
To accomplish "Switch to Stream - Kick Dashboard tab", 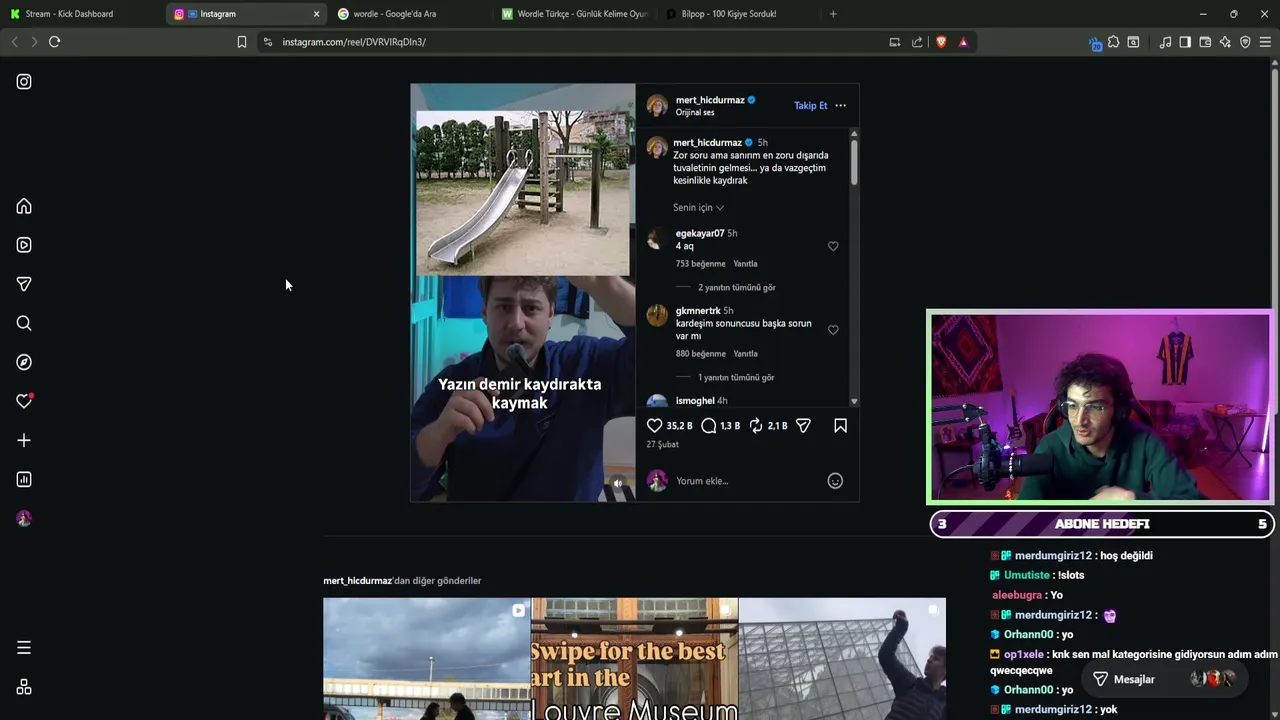I will pyautogui.click(x=80, y=14).
